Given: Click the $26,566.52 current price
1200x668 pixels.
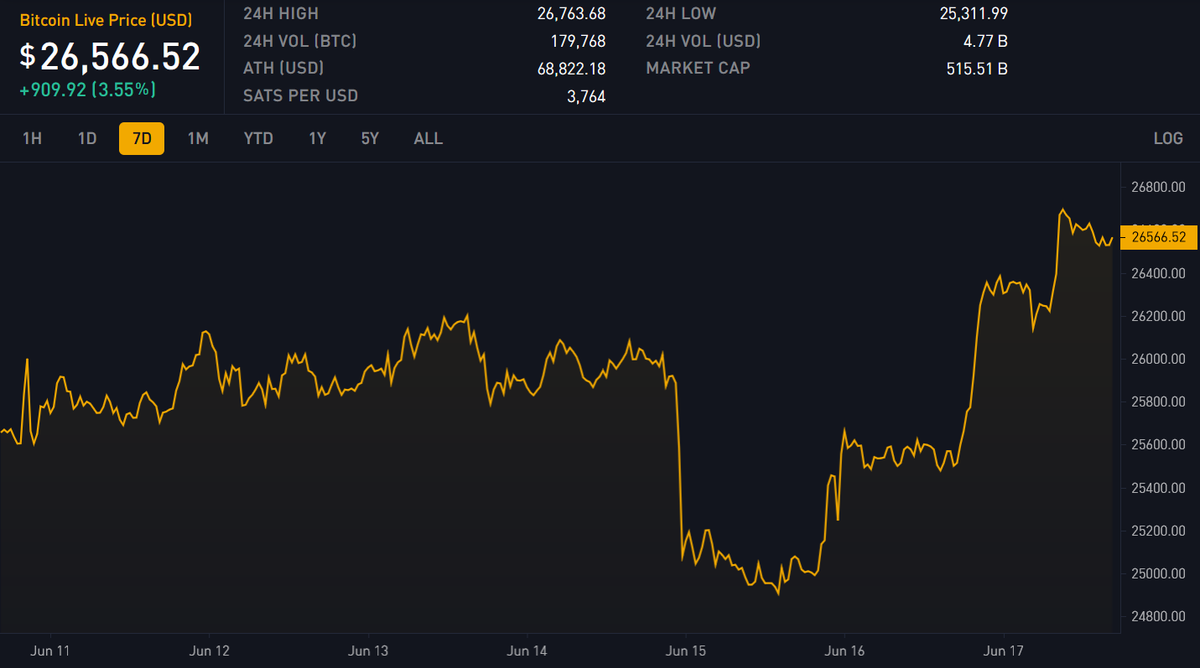Looking at the screenshot, I should (110, 56).
